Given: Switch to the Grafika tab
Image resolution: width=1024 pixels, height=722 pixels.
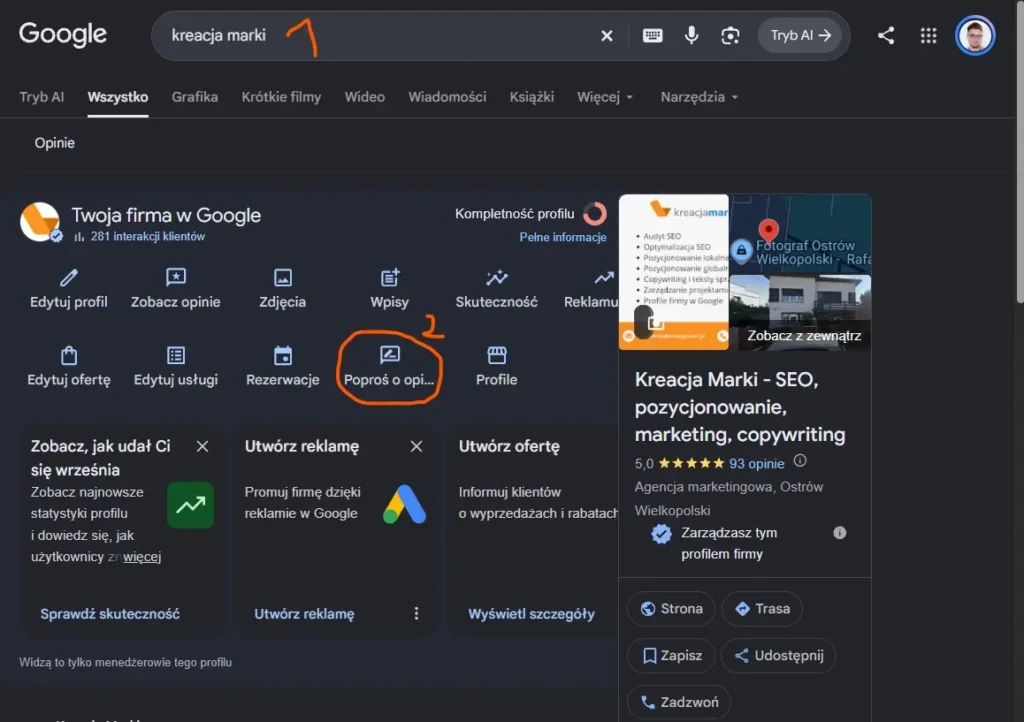Looking at the screenshot, I should pos(195,97).
